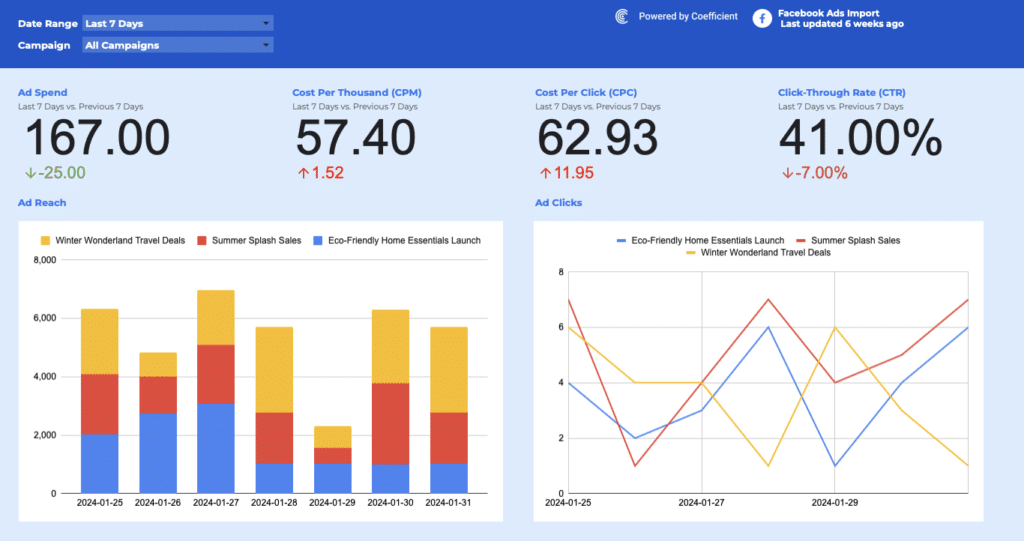Click the green down arrow under Ad Spend
This screenshot has height=541, width=1024.
(x=30, y=173)
